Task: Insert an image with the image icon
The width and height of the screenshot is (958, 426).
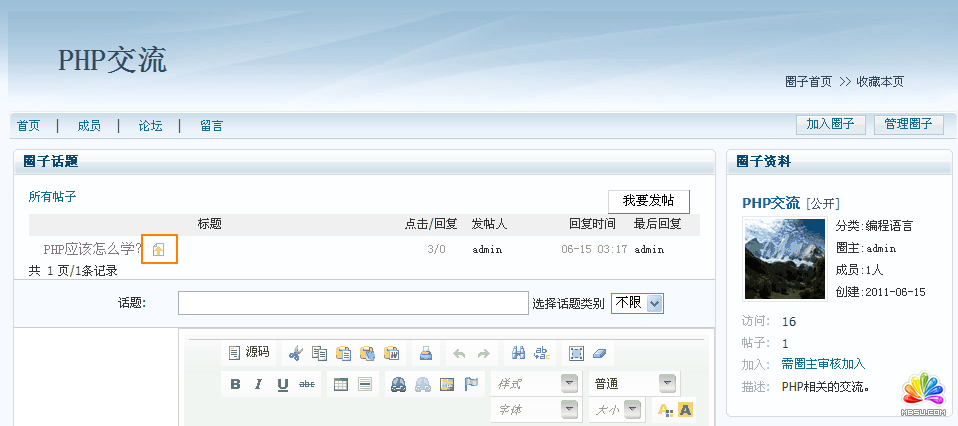Action: point(447,384)
